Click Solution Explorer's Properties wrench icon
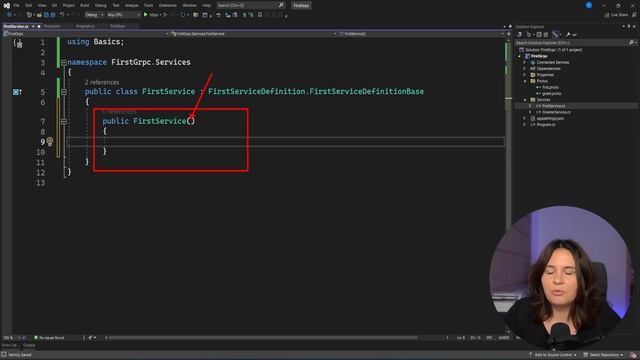Screen dimensions: 640x360 [568, 35]
